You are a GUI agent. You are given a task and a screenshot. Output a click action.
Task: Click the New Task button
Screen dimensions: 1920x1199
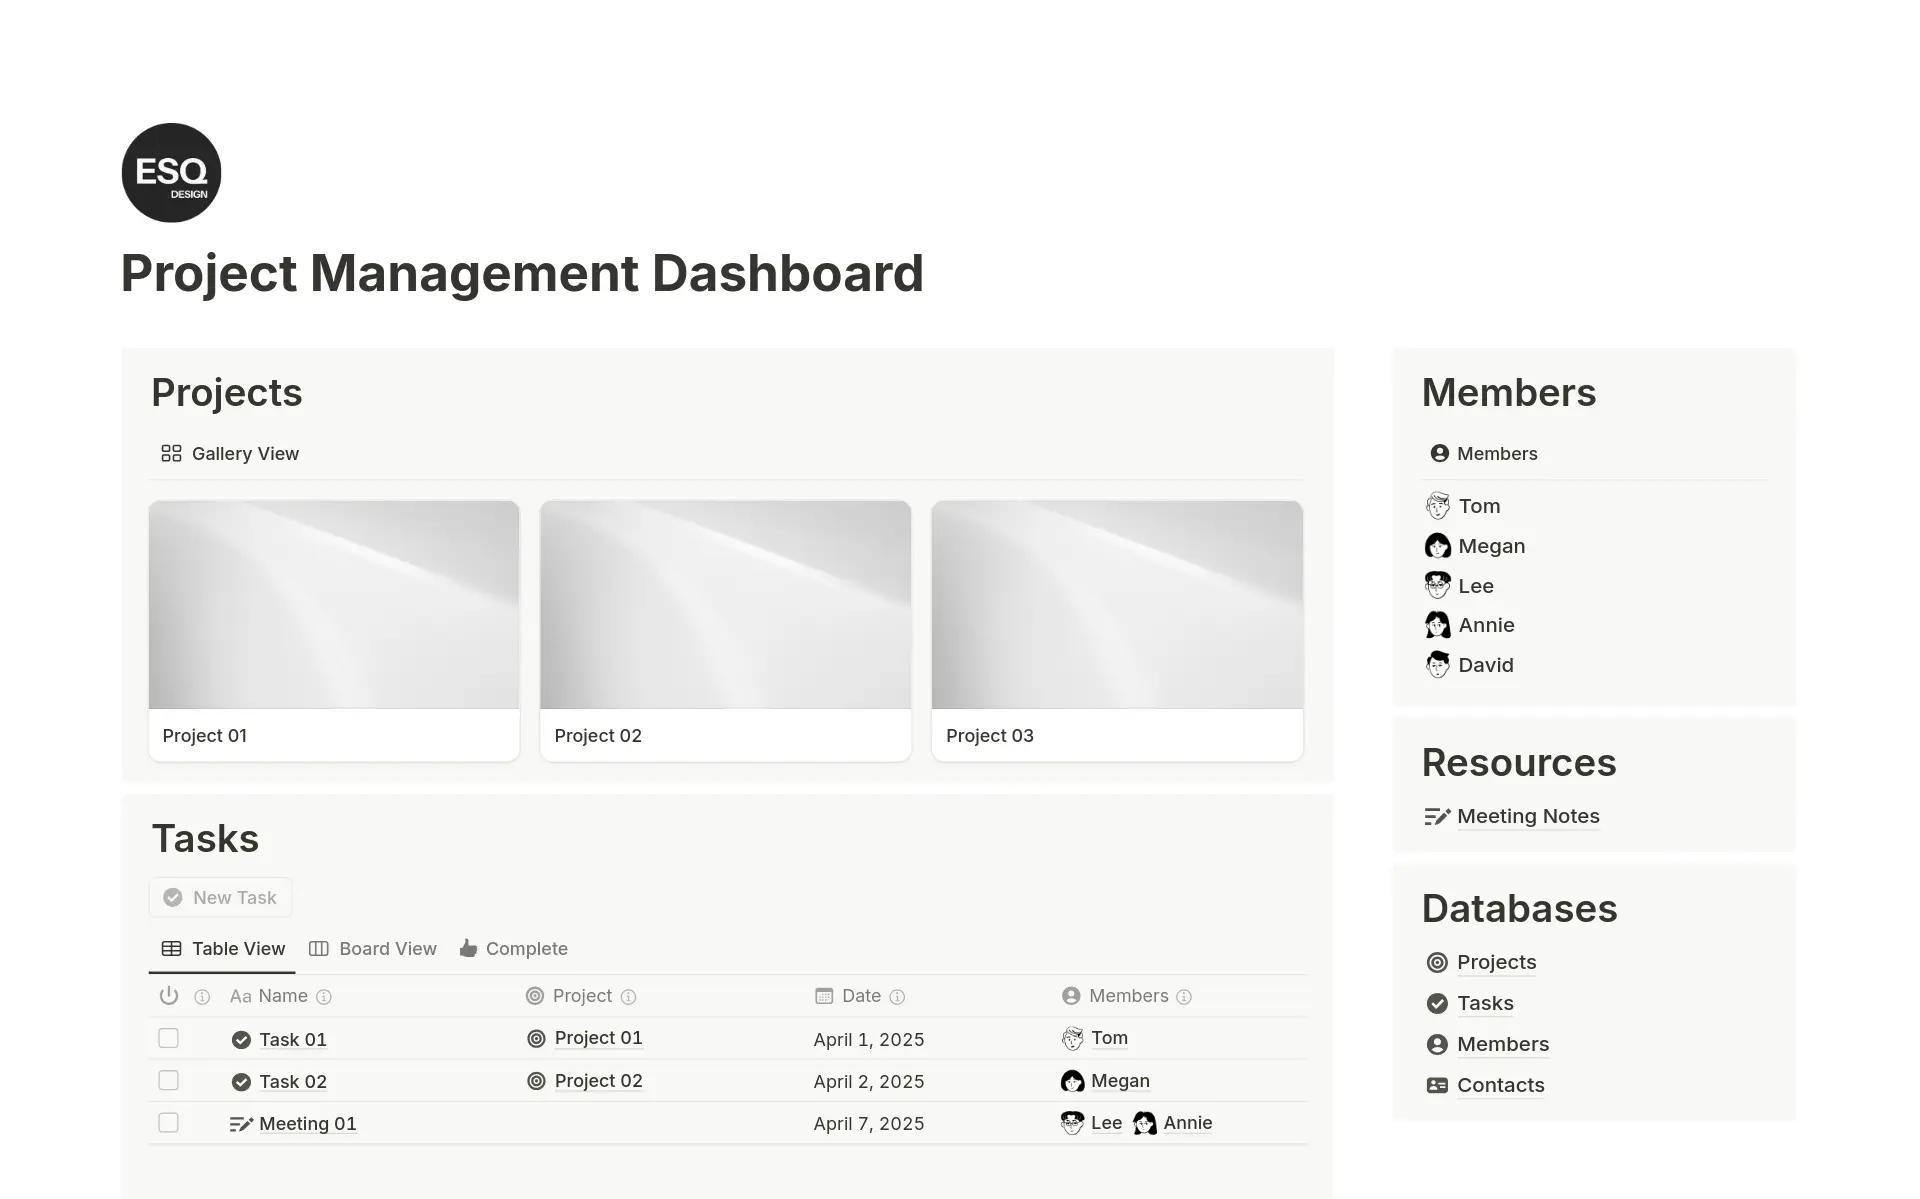tap(221, 898)
